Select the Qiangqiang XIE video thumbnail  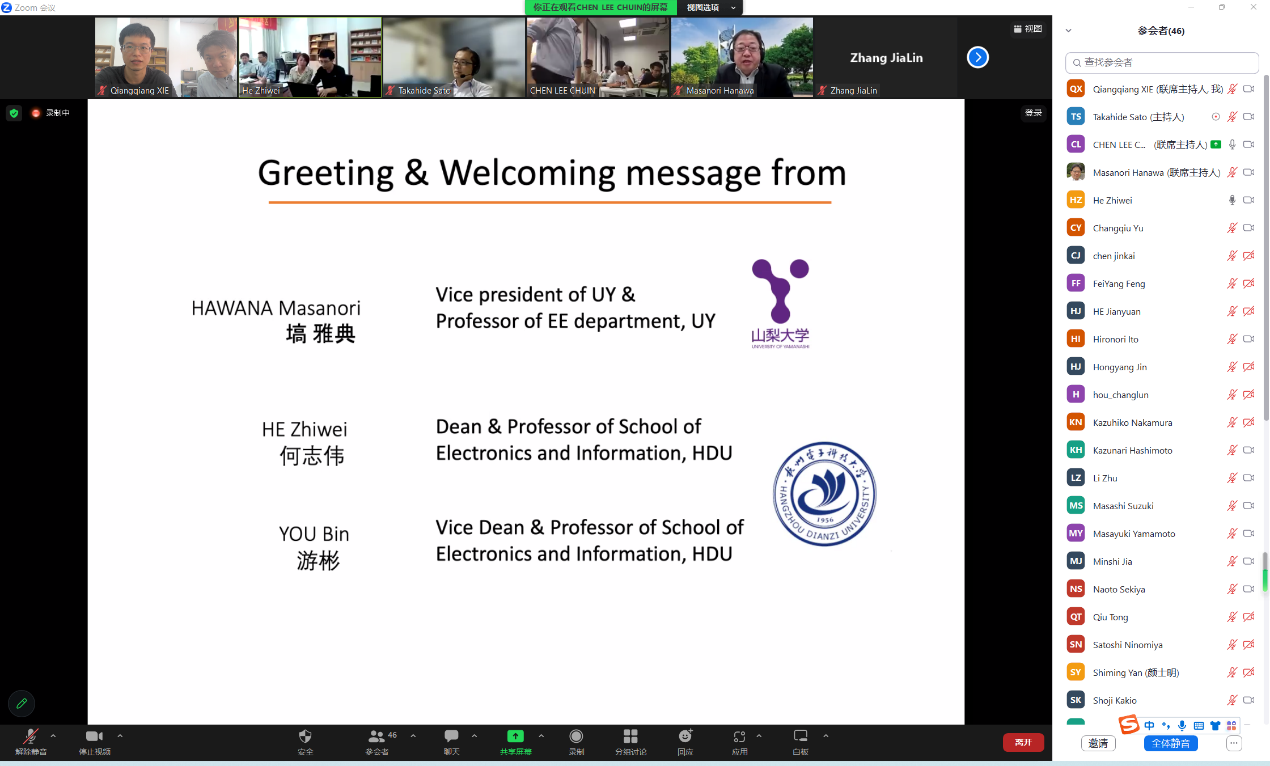[x=166, y=57]
